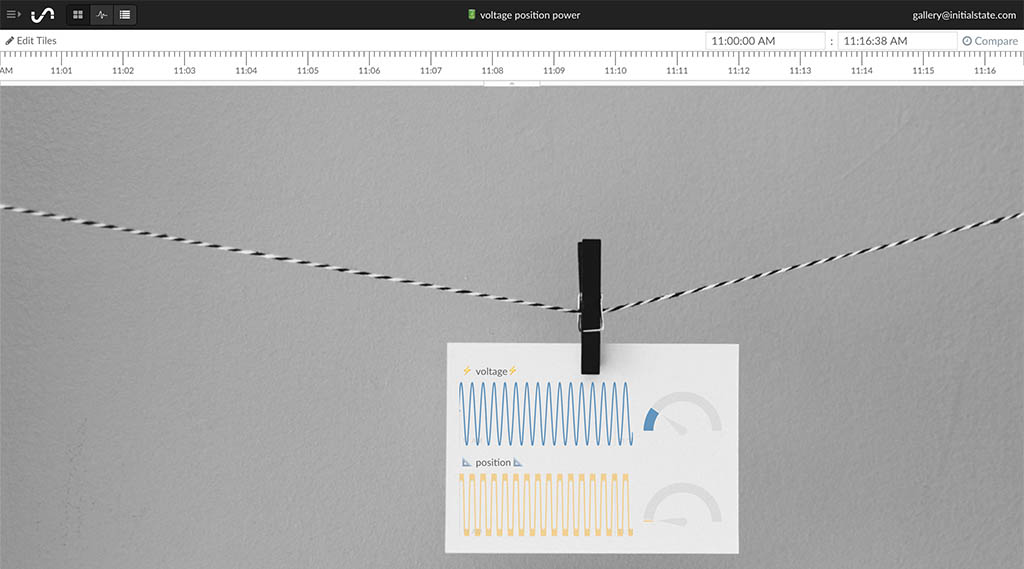Edit the end time field 11:16:38 AM
Screen dimensions: 1024x569
pos(897,41)
